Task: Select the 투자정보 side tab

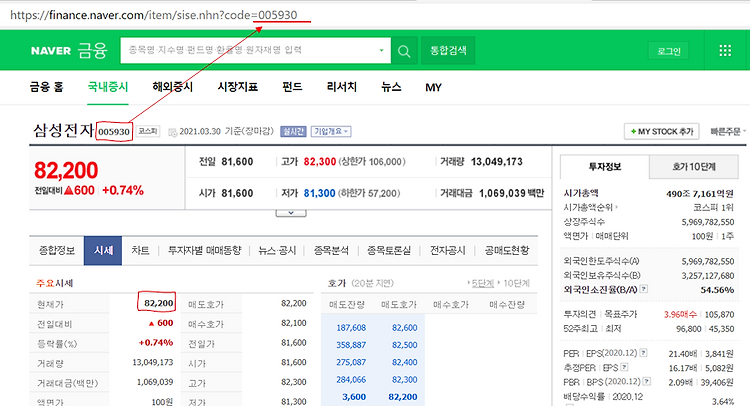Action: [x=605, y=167]
